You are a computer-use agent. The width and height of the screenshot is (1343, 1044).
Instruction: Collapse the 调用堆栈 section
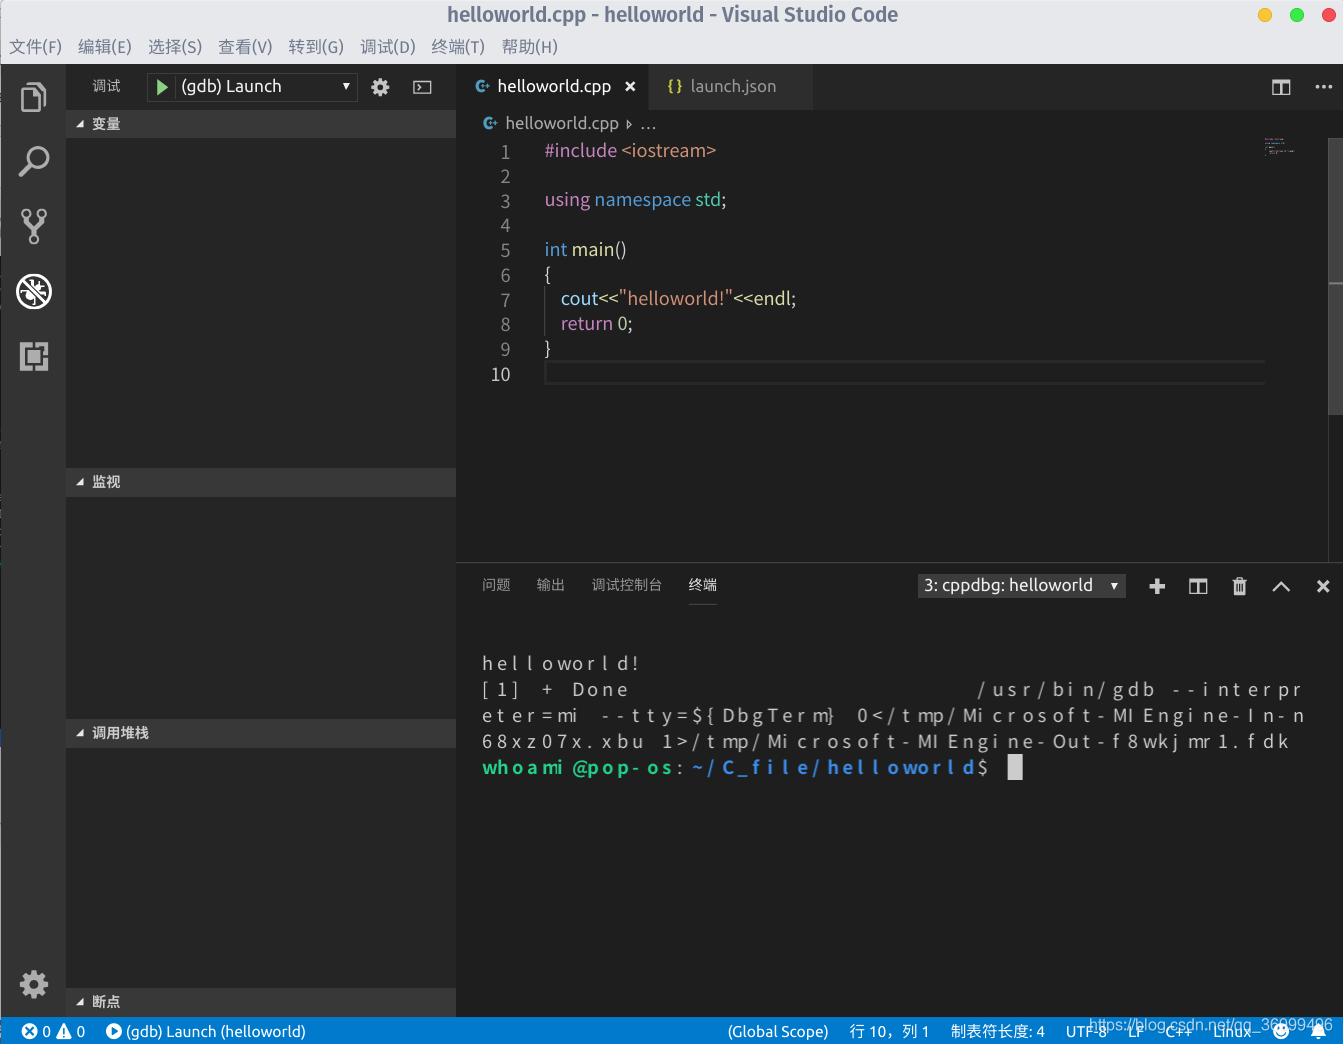pos(261,733)
